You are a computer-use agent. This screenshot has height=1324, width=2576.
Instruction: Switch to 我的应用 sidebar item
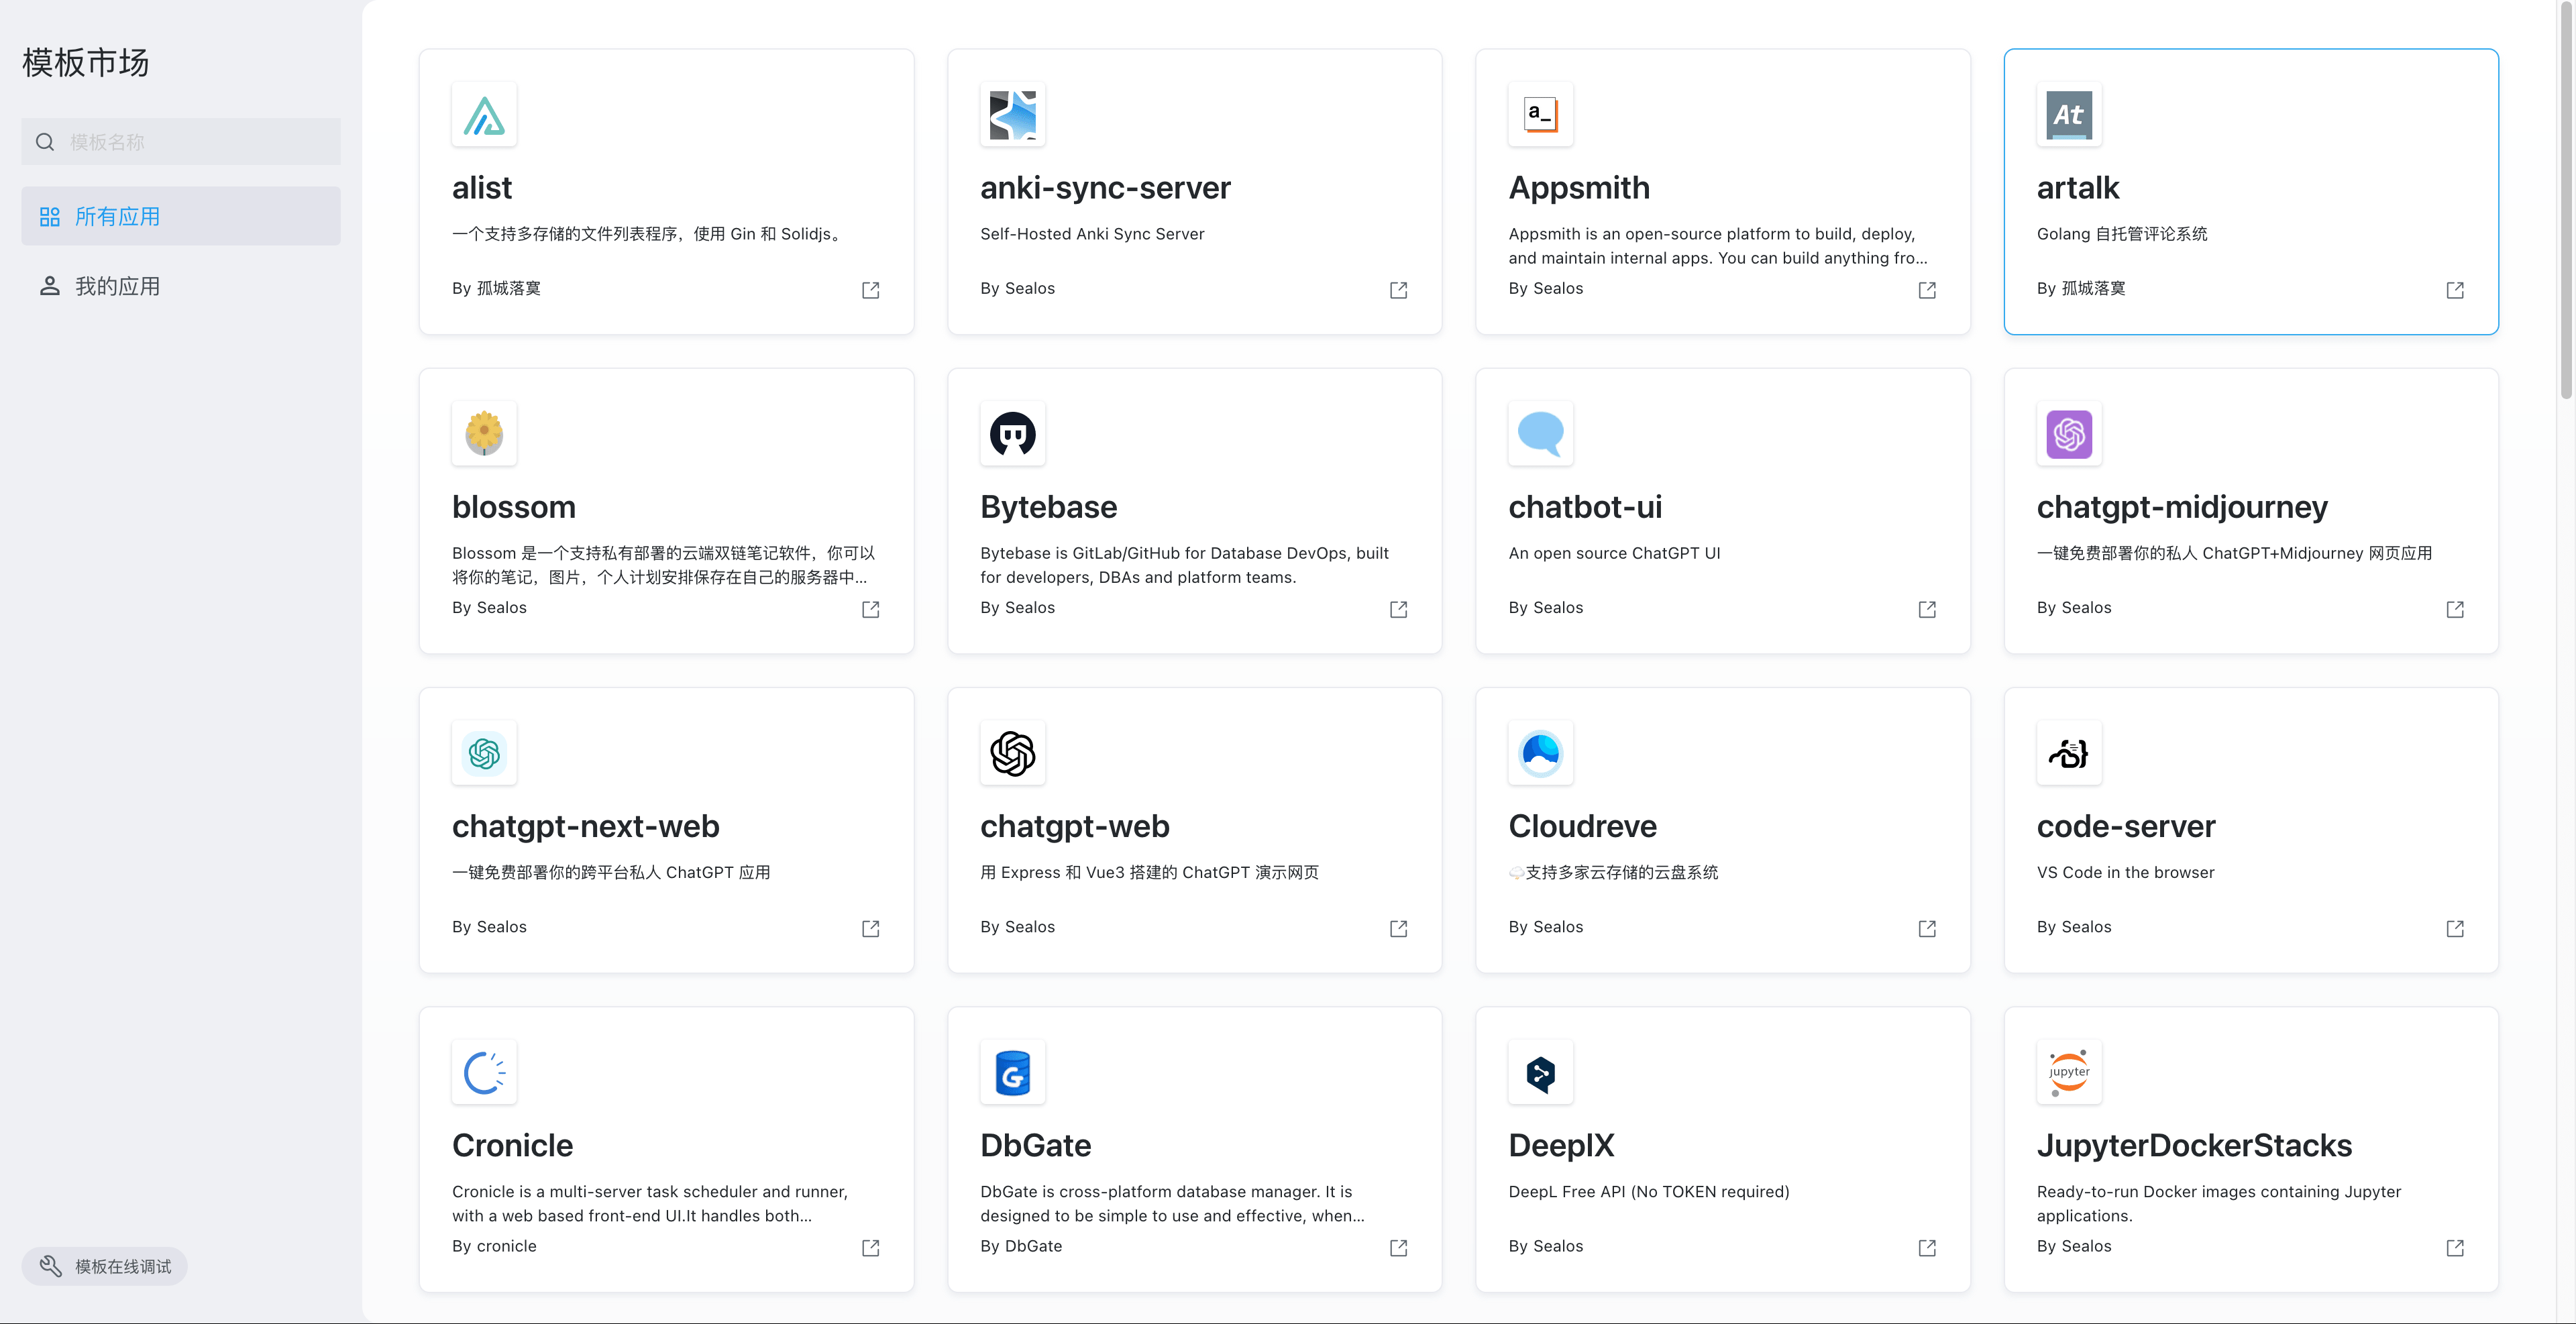coord(181,286)
